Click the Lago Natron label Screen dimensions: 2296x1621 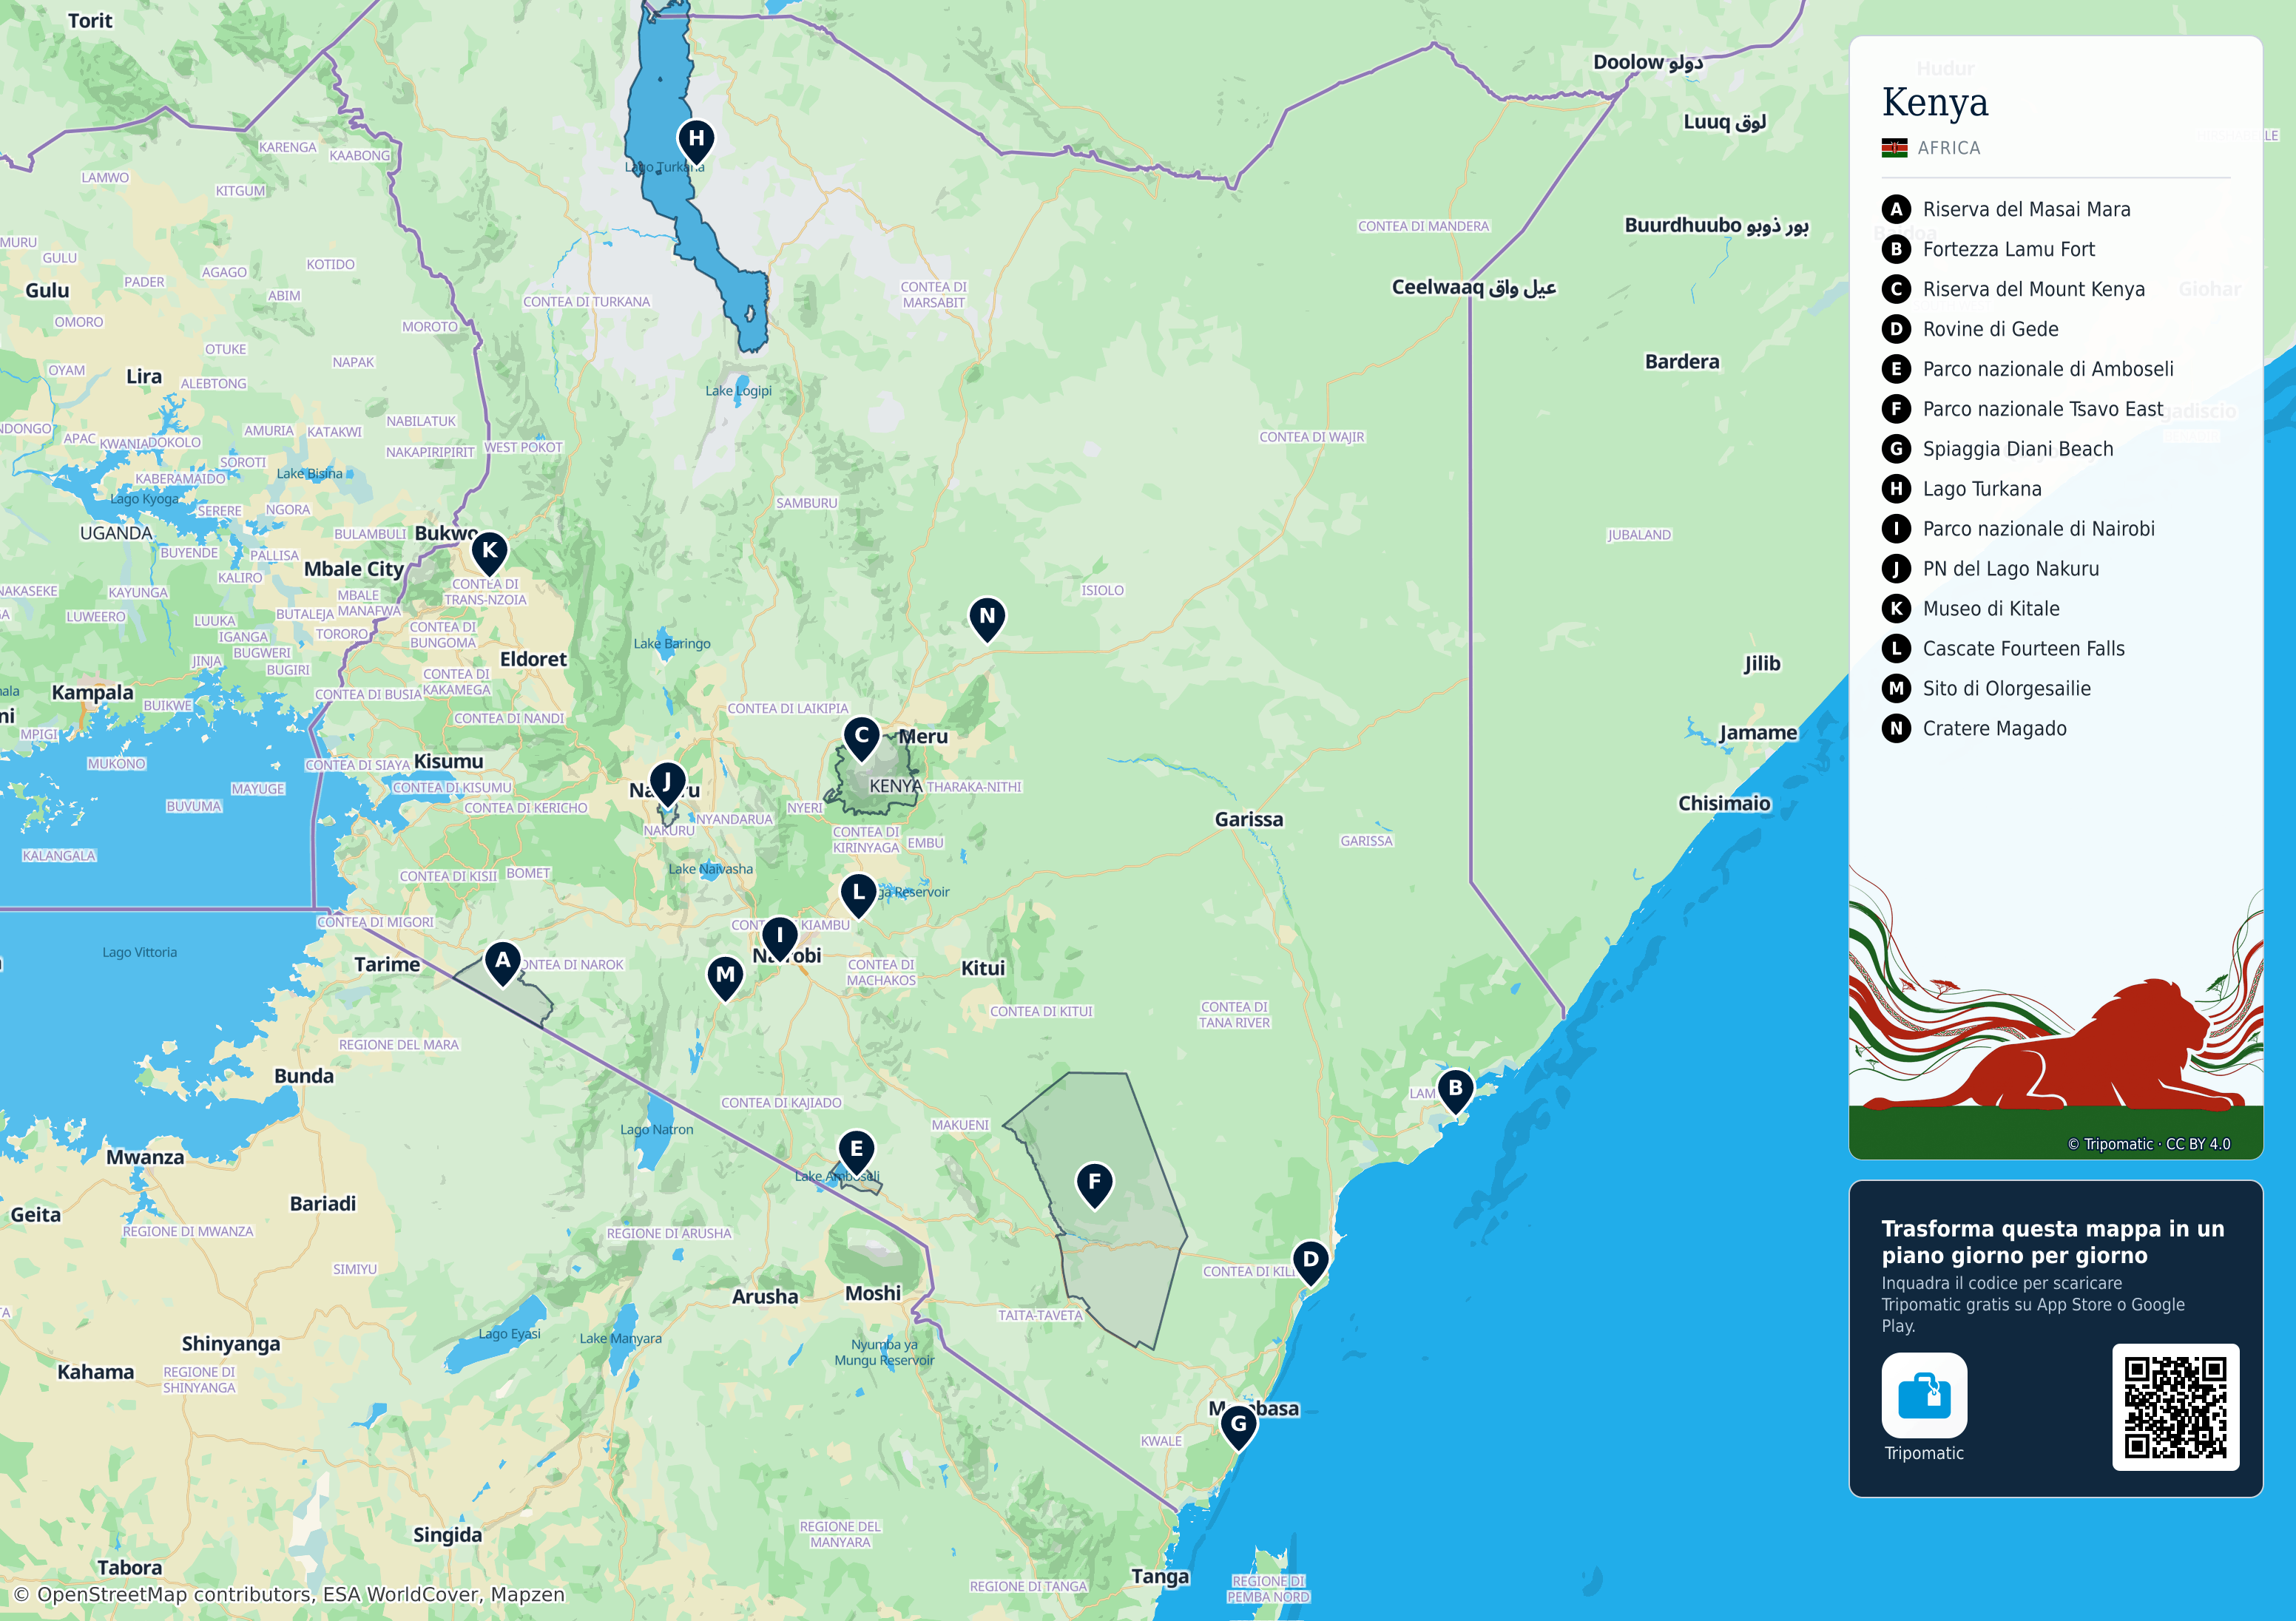point(656,1129)
